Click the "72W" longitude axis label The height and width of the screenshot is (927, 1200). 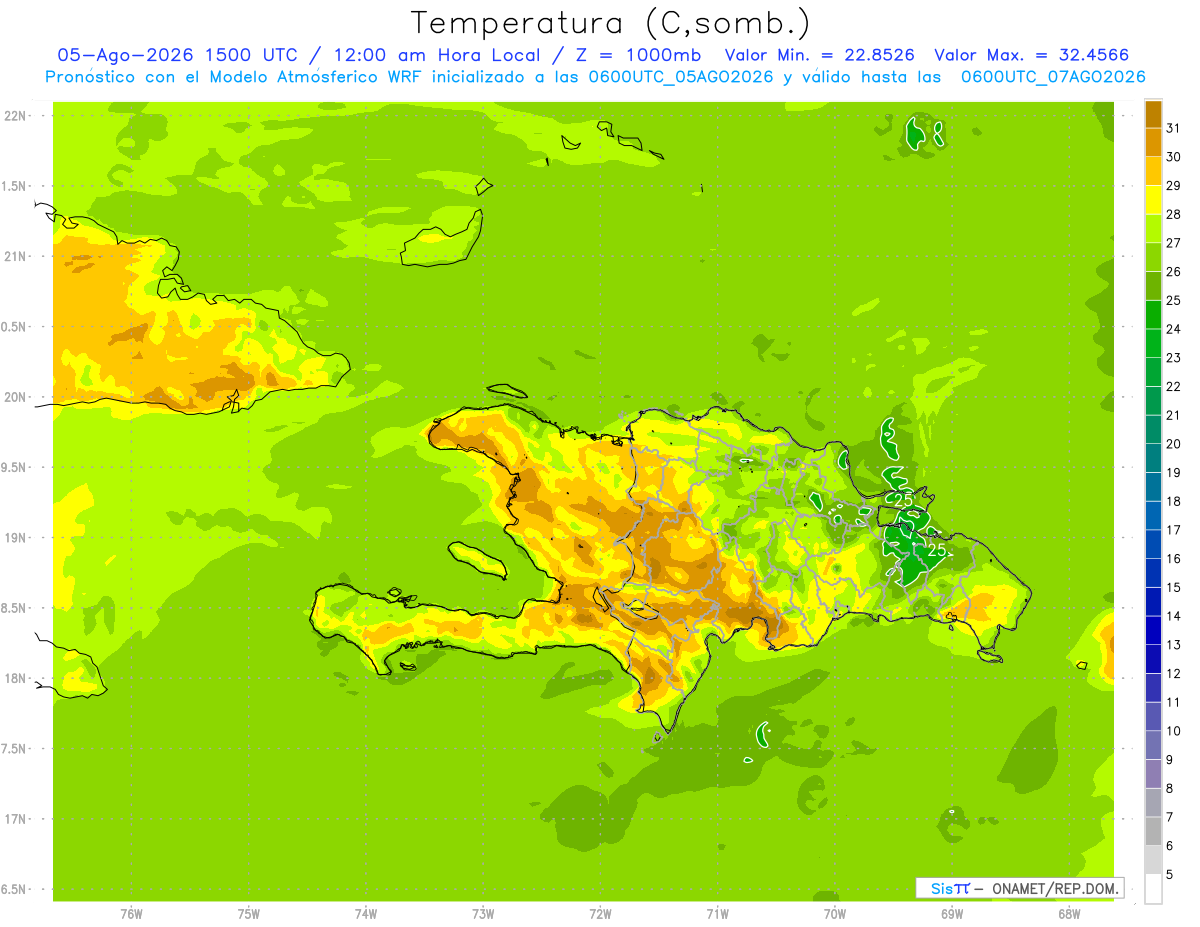(600, 913)
